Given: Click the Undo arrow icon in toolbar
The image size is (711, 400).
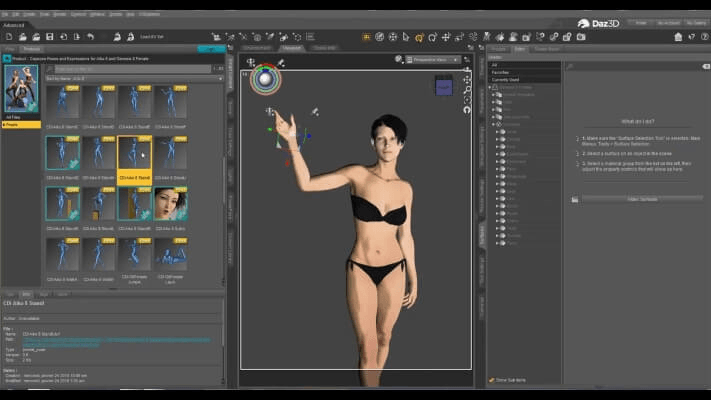Looking at the screenshot, I should (x=90, y=37).
